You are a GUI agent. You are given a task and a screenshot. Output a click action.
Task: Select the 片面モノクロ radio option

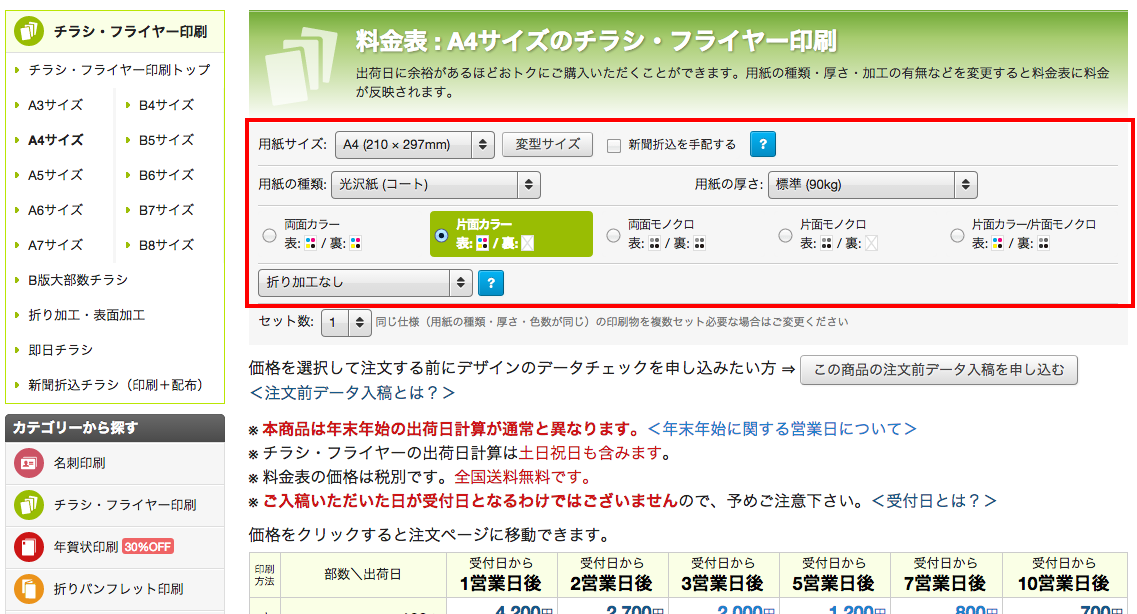(786, 236)
